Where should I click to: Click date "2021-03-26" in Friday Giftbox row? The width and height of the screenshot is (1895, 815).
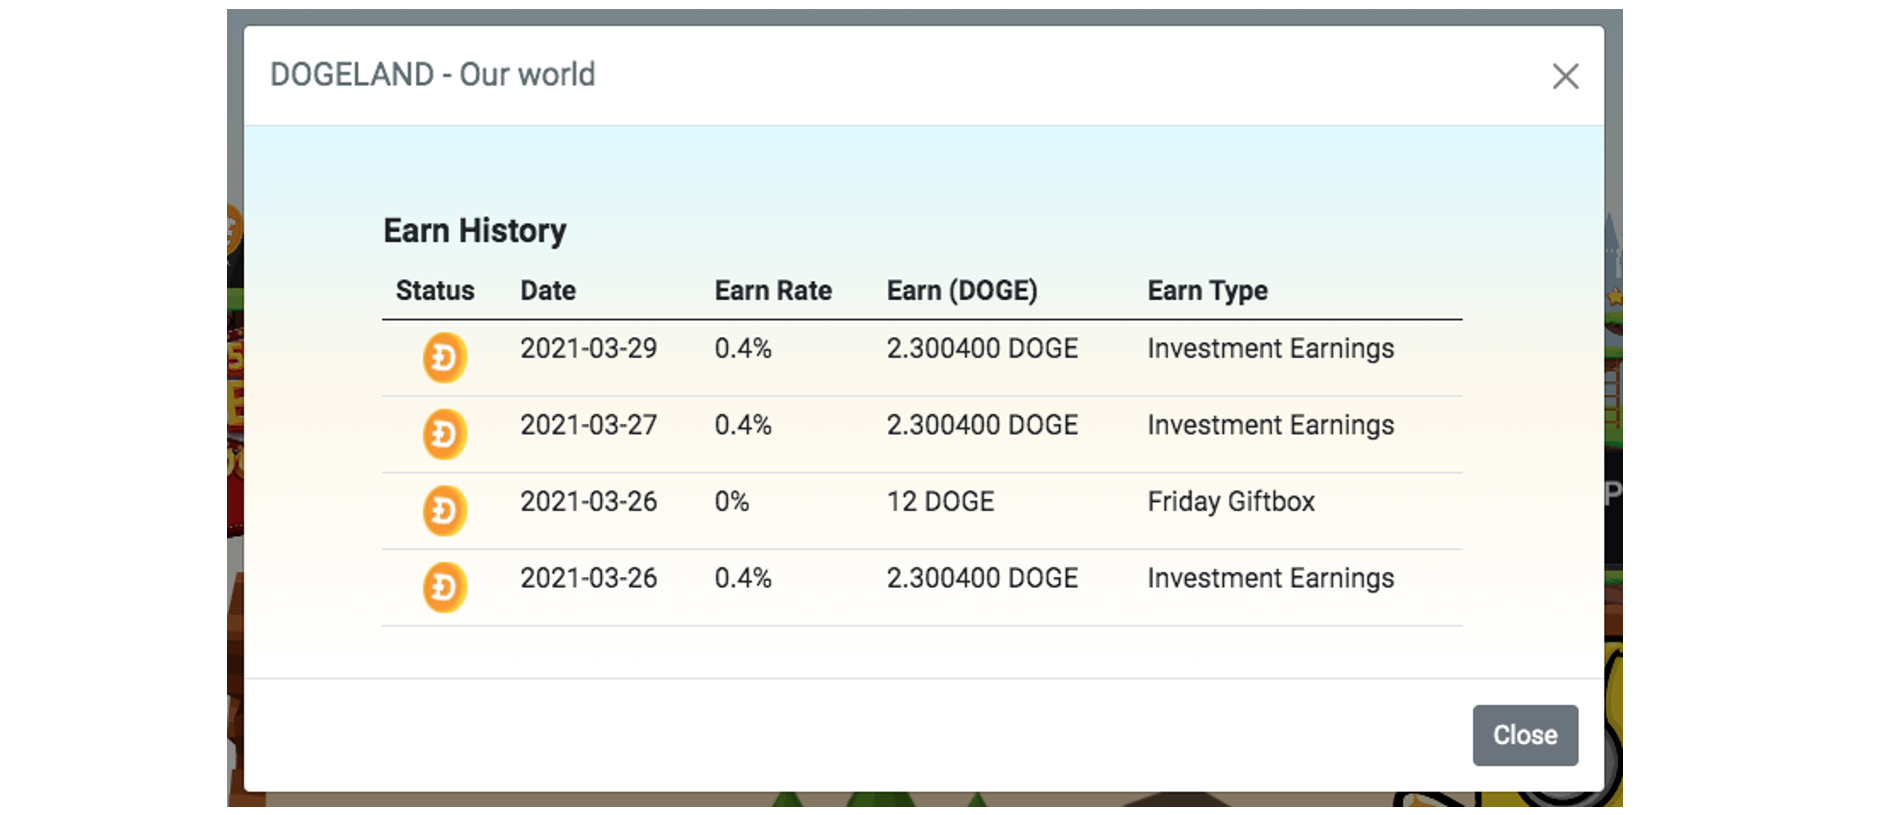[x=588, y=501]
